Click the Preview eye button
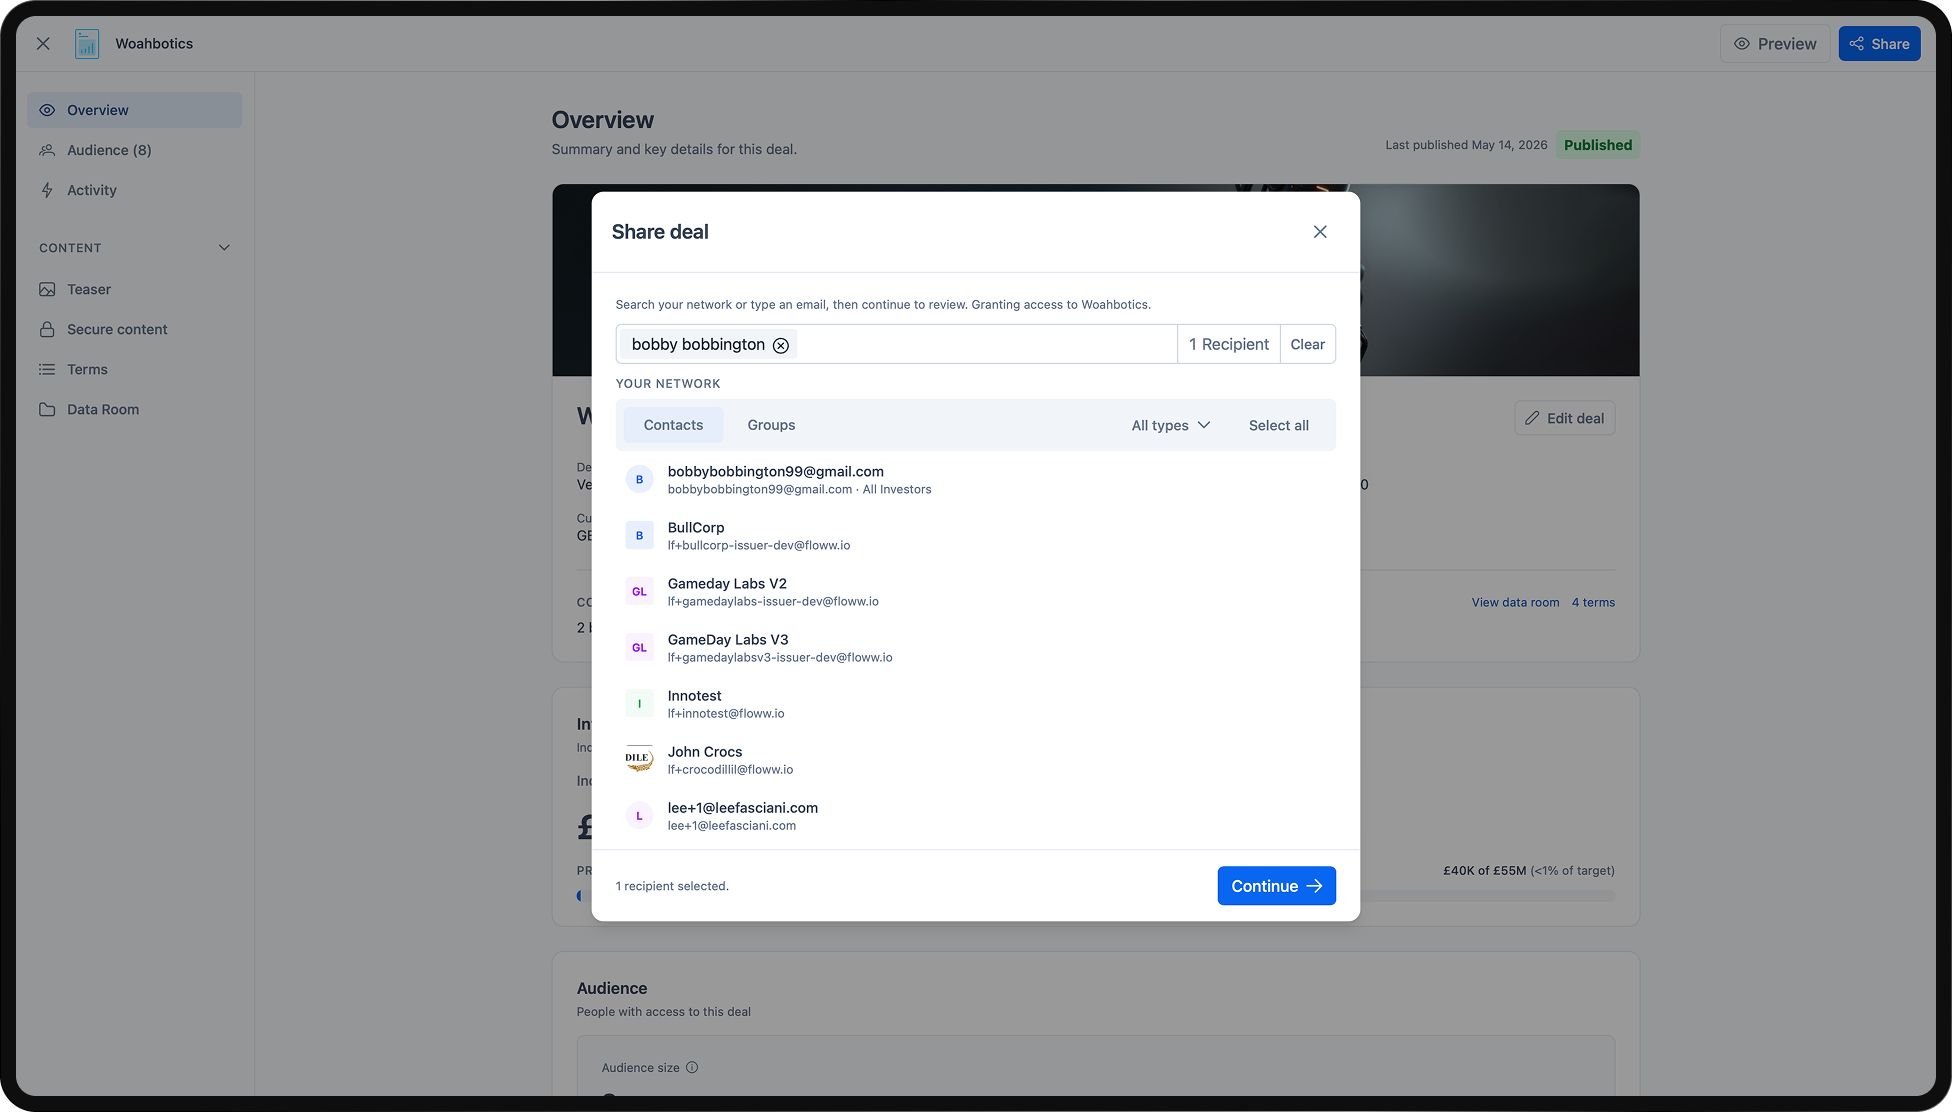Image resolution: width=1952 pixels, height=1112 pixels. coord(1775,44)
